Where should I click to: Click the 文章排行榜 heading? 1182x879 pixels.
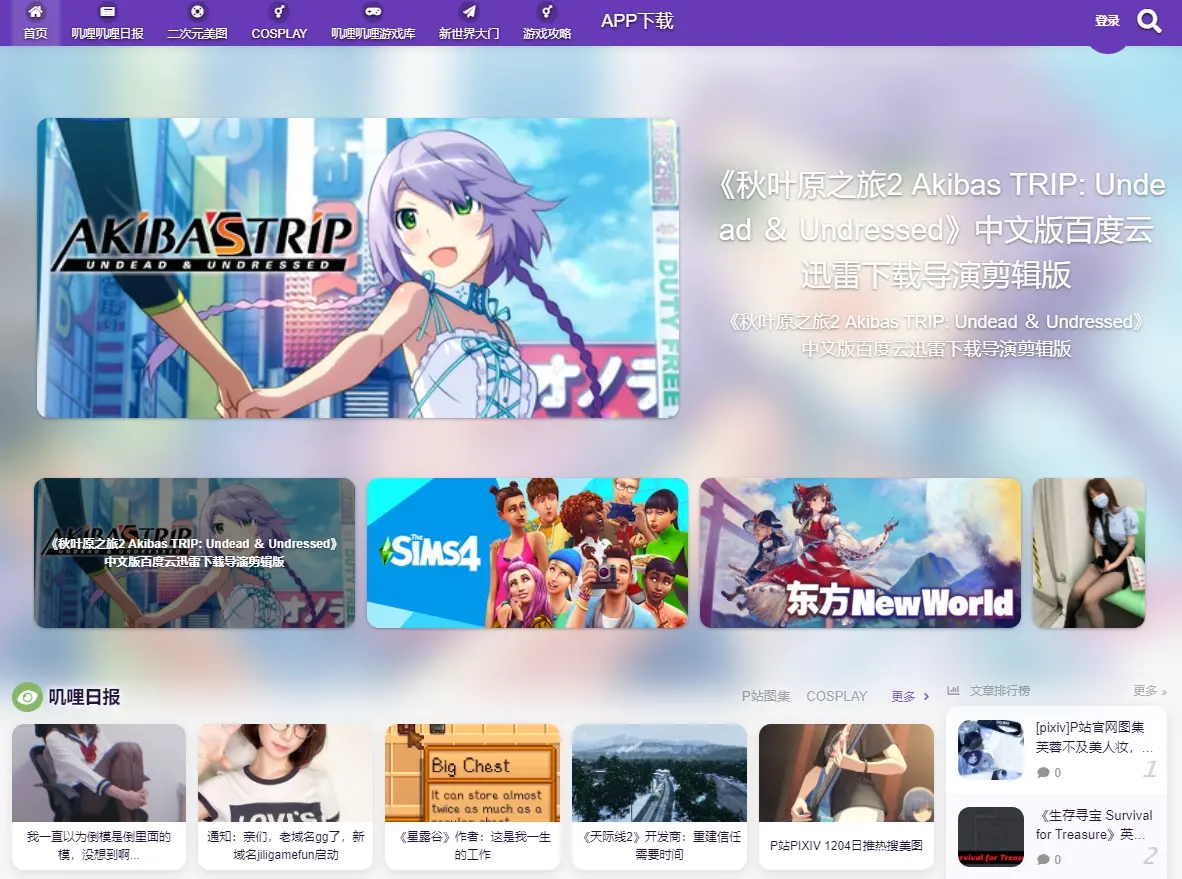coord(1000,691)
